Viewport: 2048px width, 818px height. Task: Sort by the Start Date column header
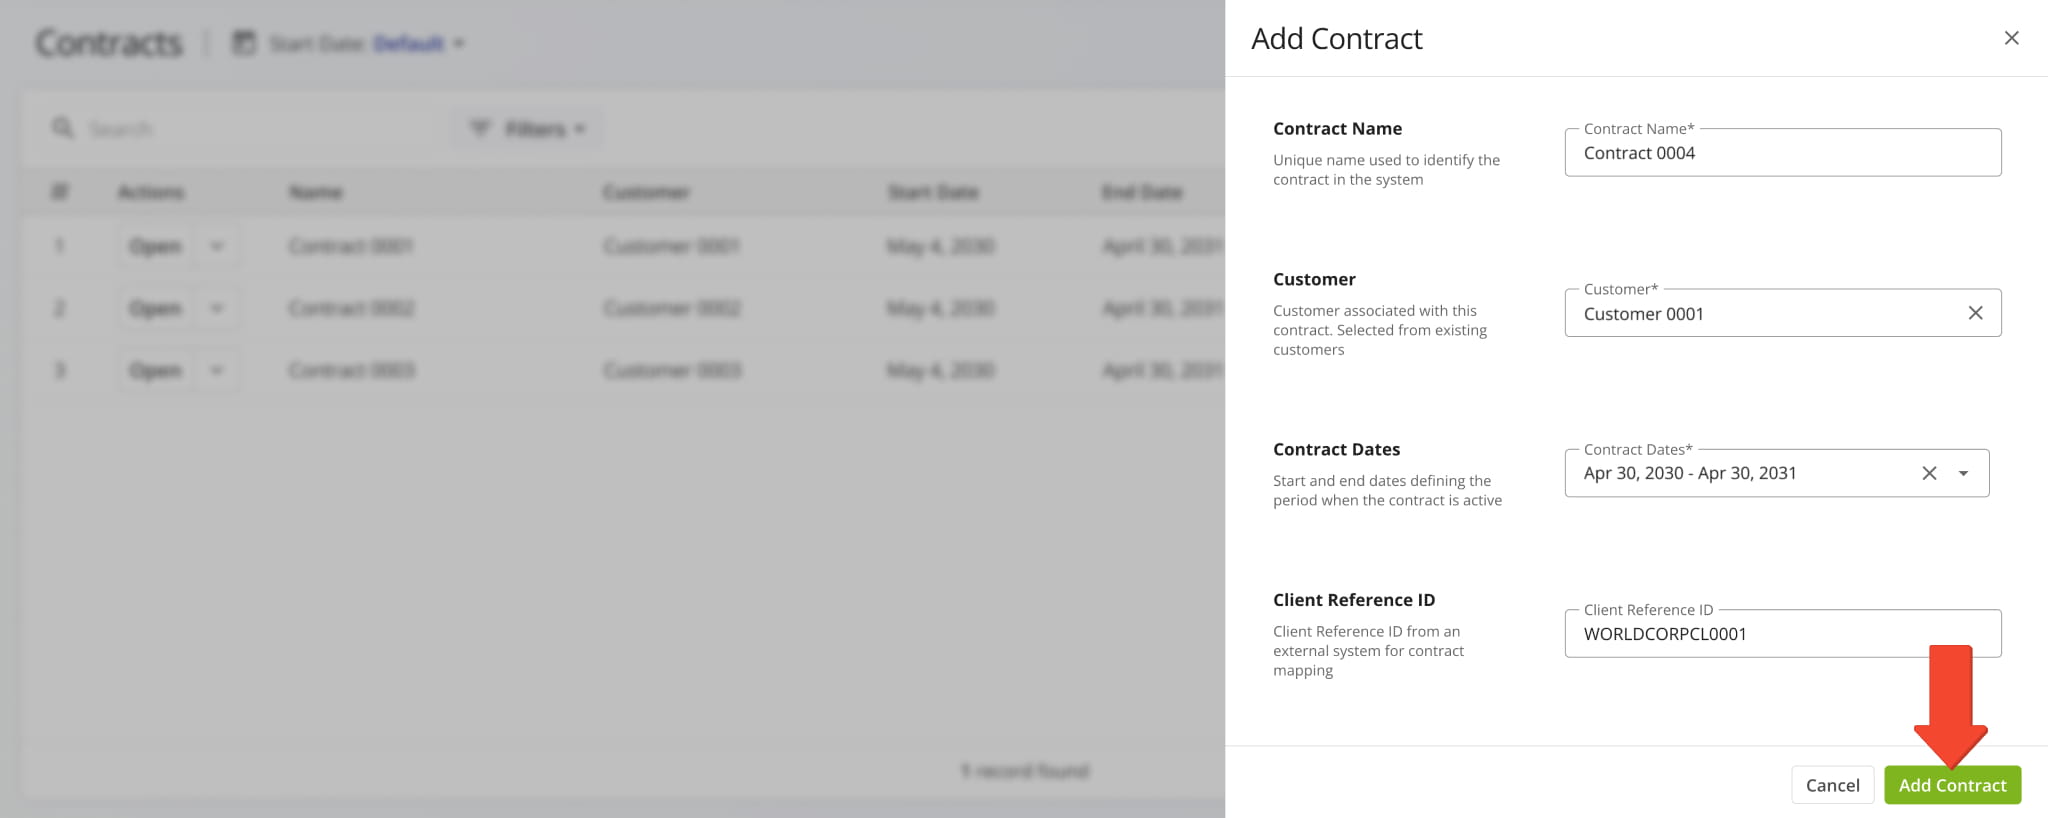pos(933,192)
